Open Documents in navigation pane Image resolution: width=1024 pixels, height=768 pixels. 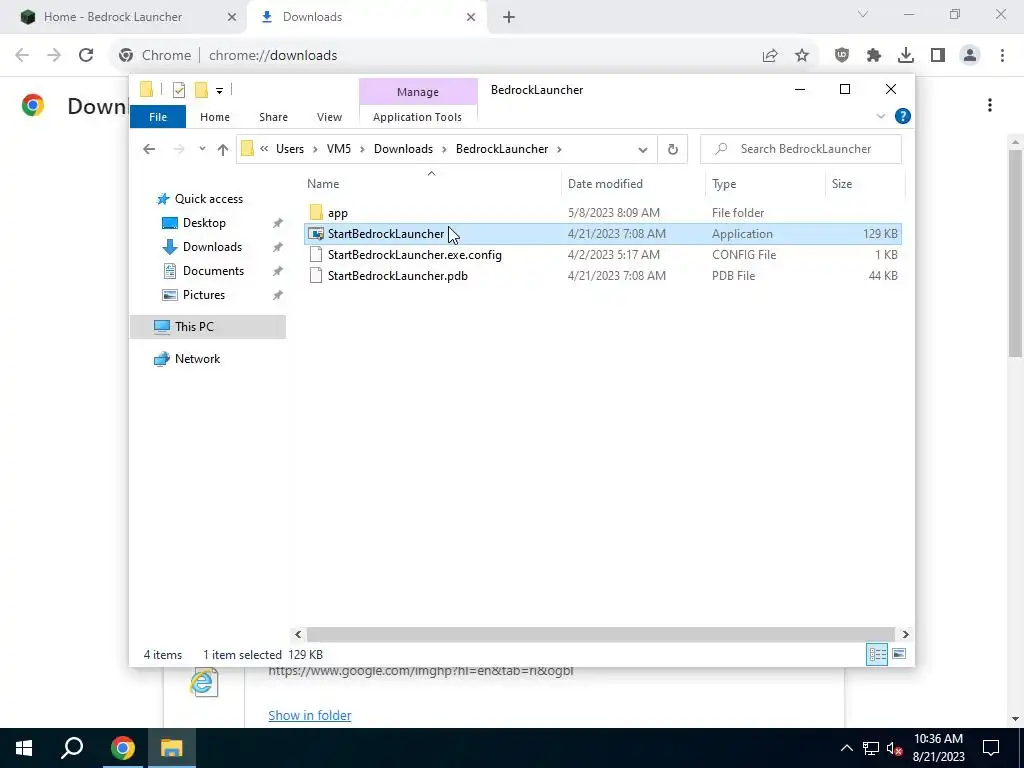pyautogui.click(x=213, y=271)
